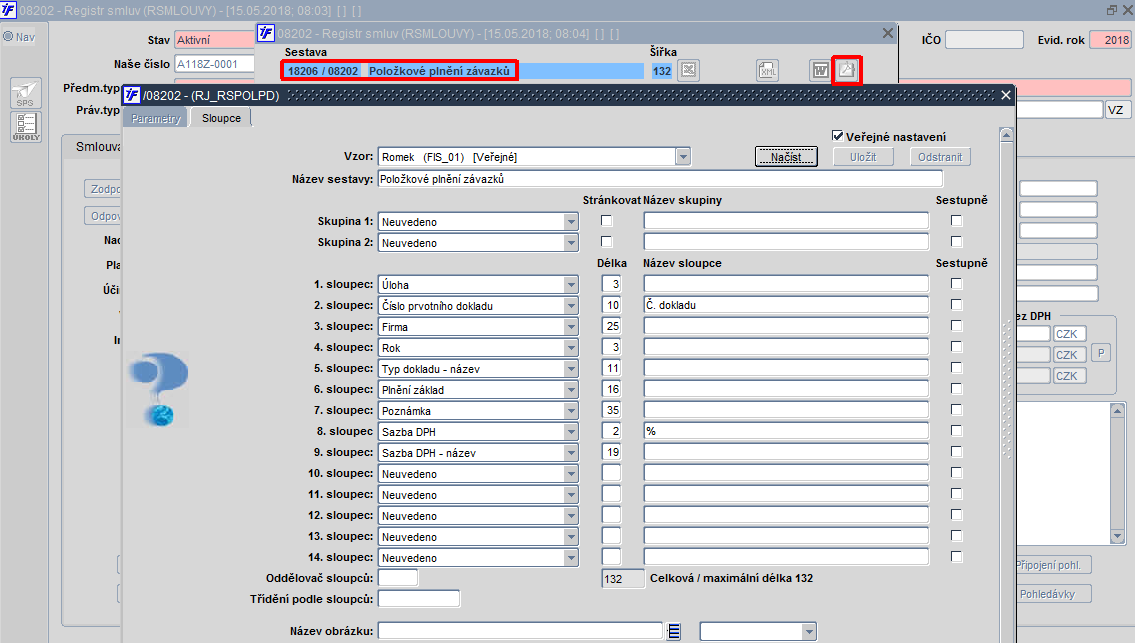This screenshot has height=643, width=1135.
Task: Click the Excel export icon beside Šířka
Action: [688, 70]
